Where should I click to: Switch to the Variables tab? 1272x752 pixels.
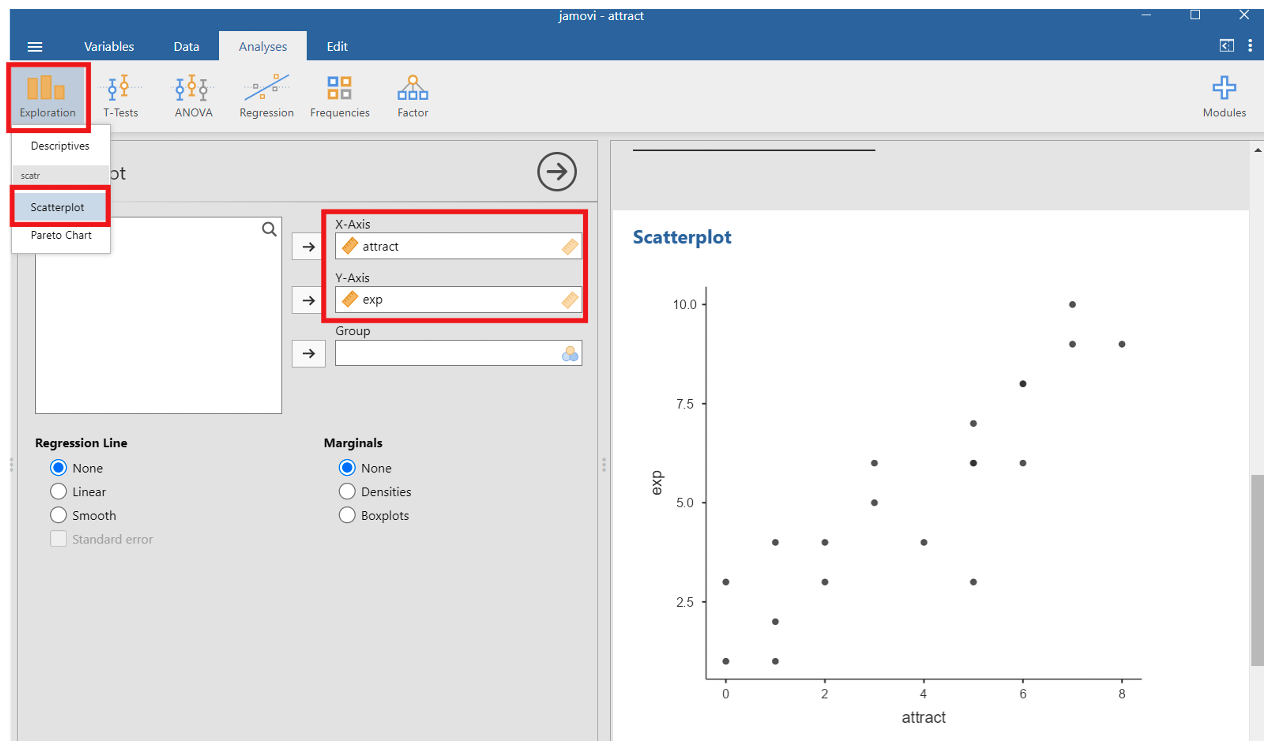click(109, 47)
